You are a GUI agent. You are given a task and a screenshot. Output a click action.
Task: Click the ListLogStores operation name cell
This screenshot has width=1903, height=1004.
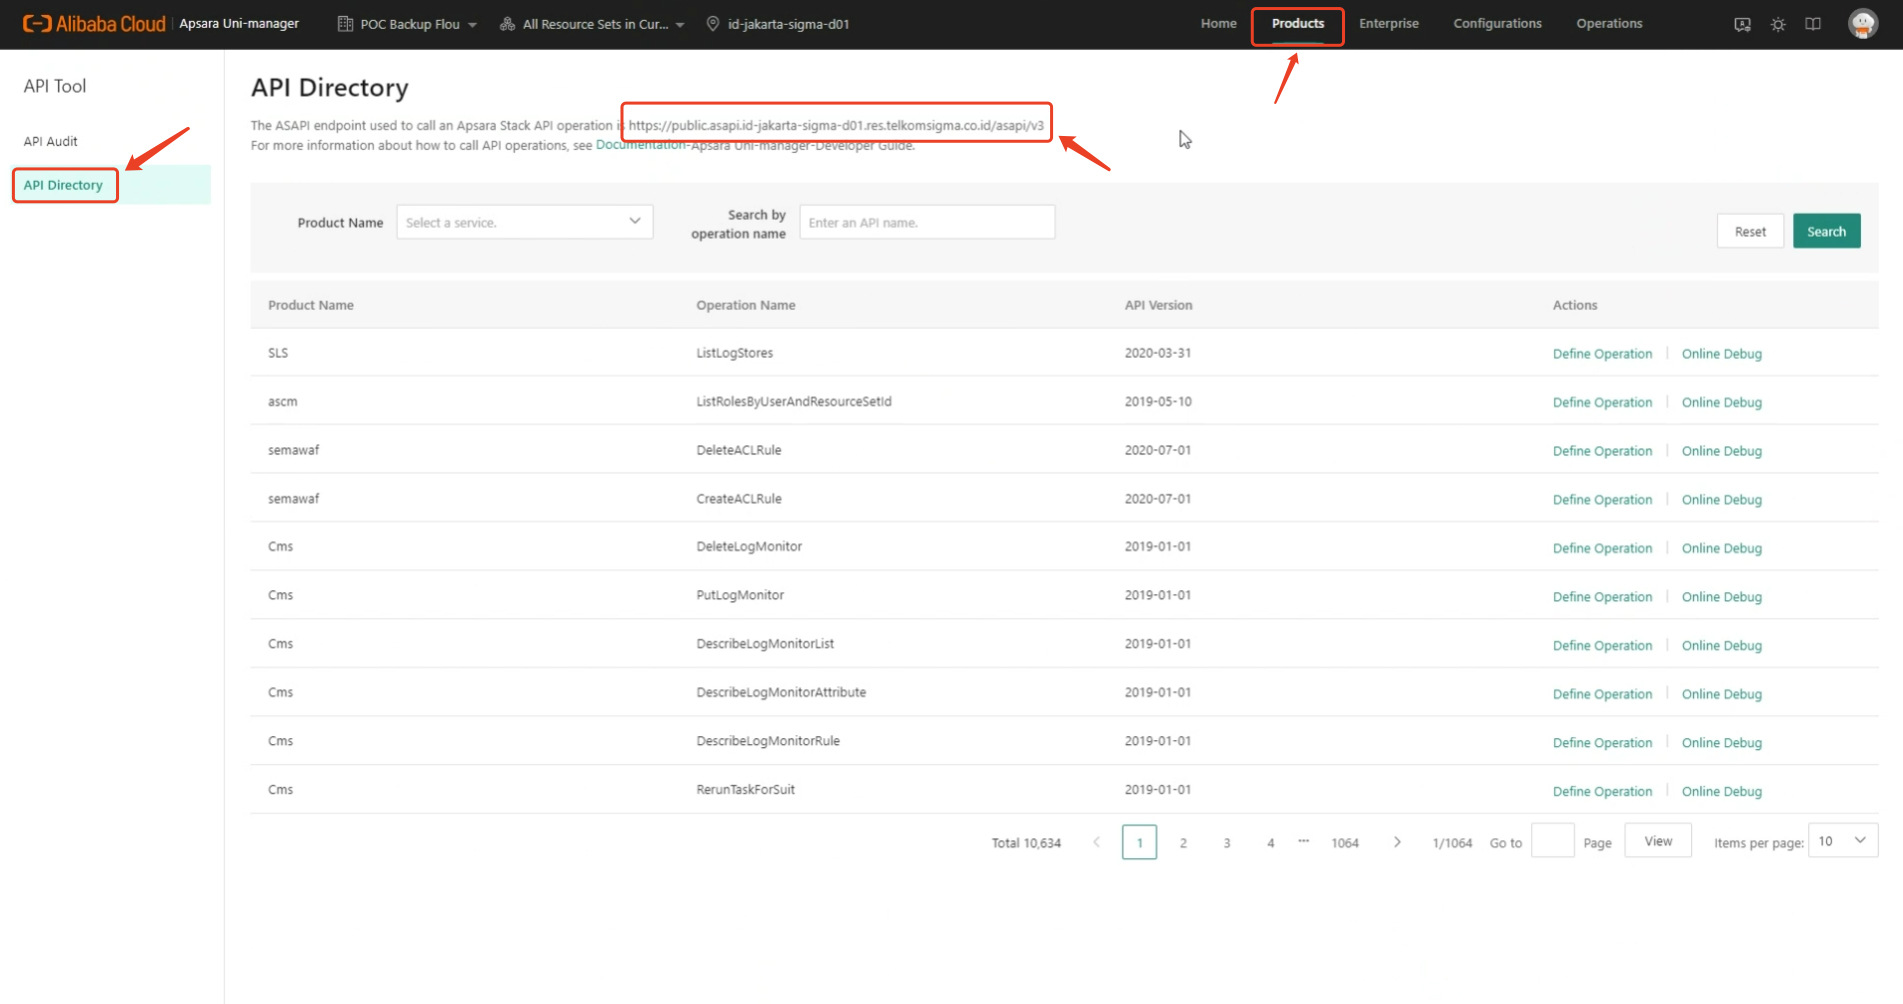point(734,353)
